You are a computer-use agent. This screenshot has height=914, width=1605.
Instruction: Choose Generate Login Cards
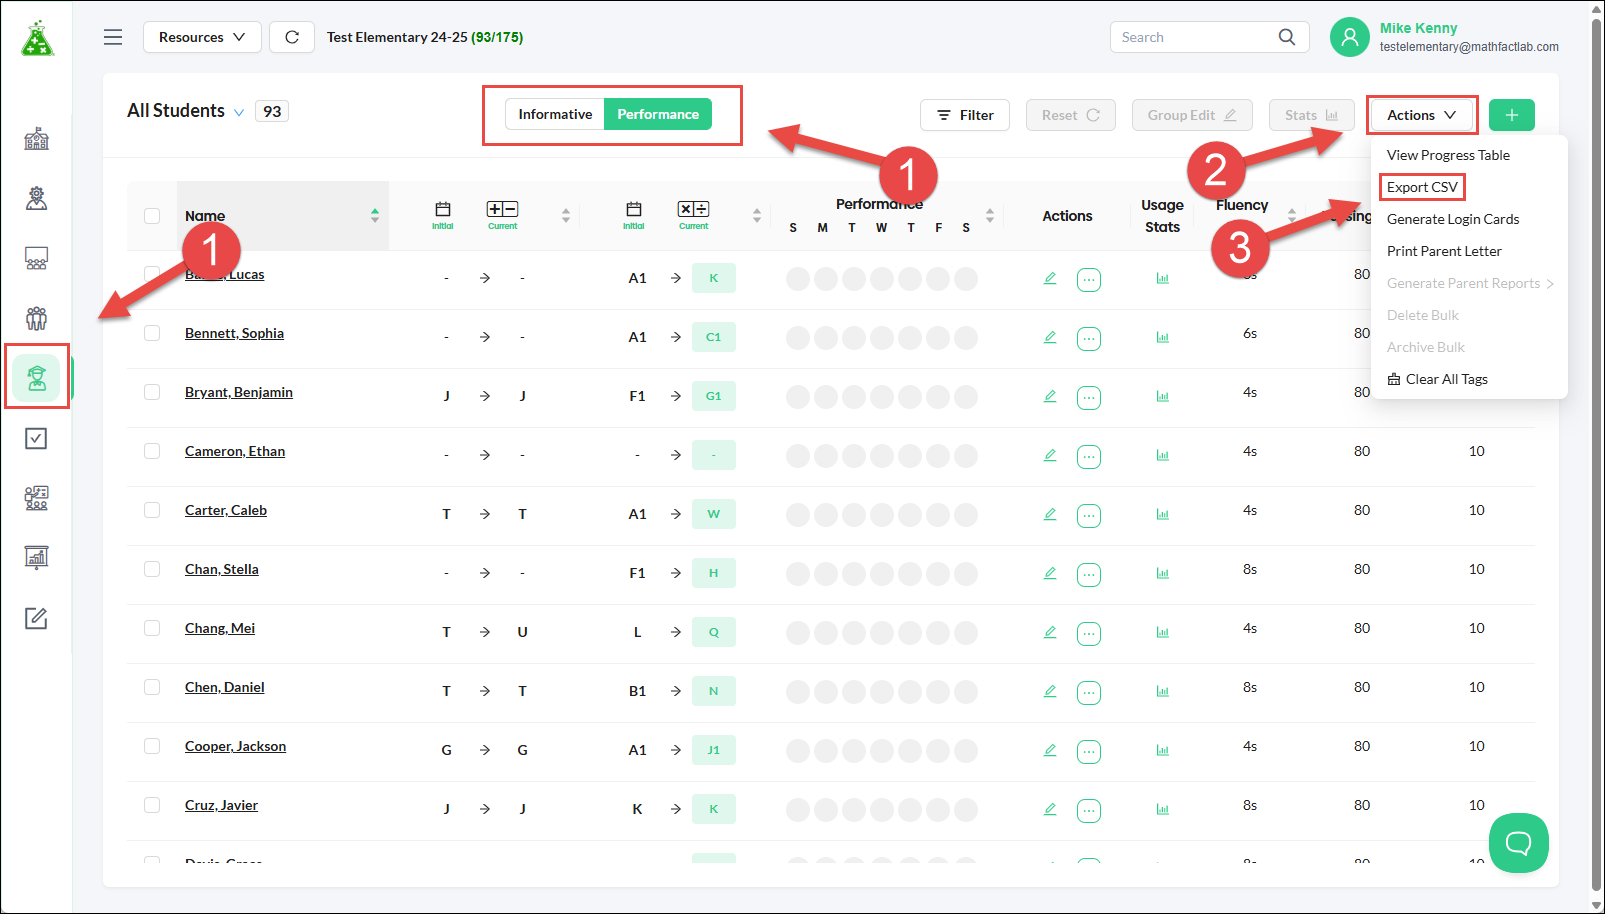pyautogui.click(x=1453, y=219)
